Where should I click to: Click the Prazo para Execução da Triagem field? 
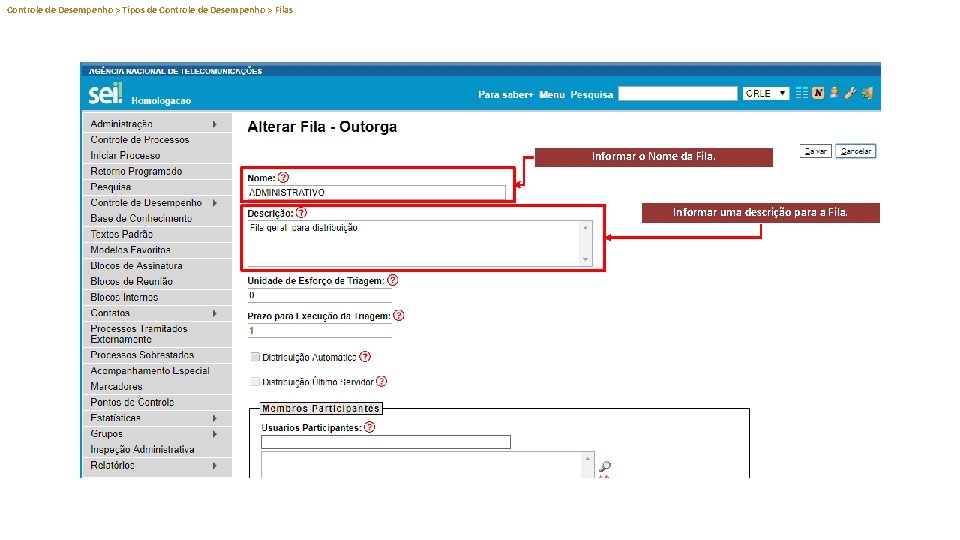pos(319,331)
